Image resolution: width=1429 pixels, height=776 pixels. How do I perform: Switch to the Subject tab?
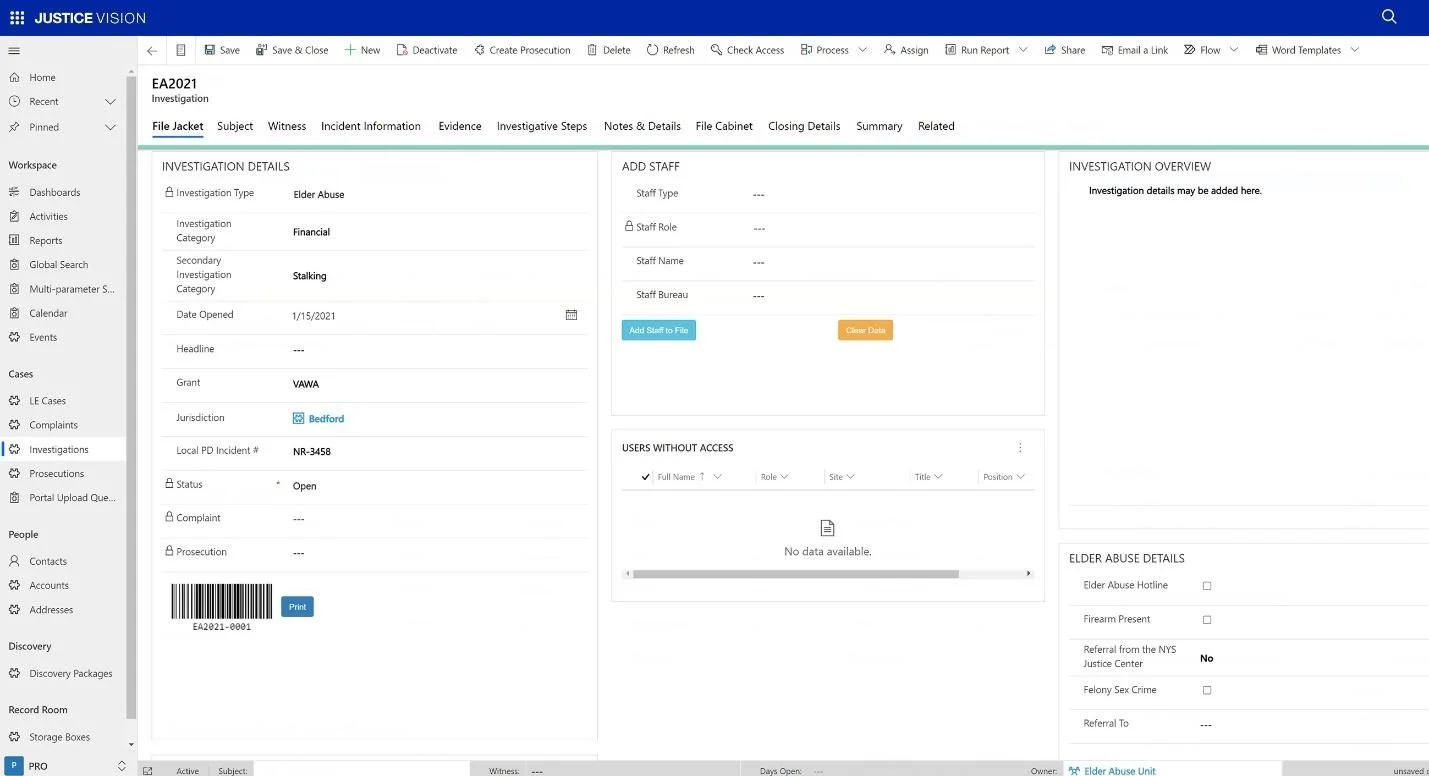(x=235, y=126)
